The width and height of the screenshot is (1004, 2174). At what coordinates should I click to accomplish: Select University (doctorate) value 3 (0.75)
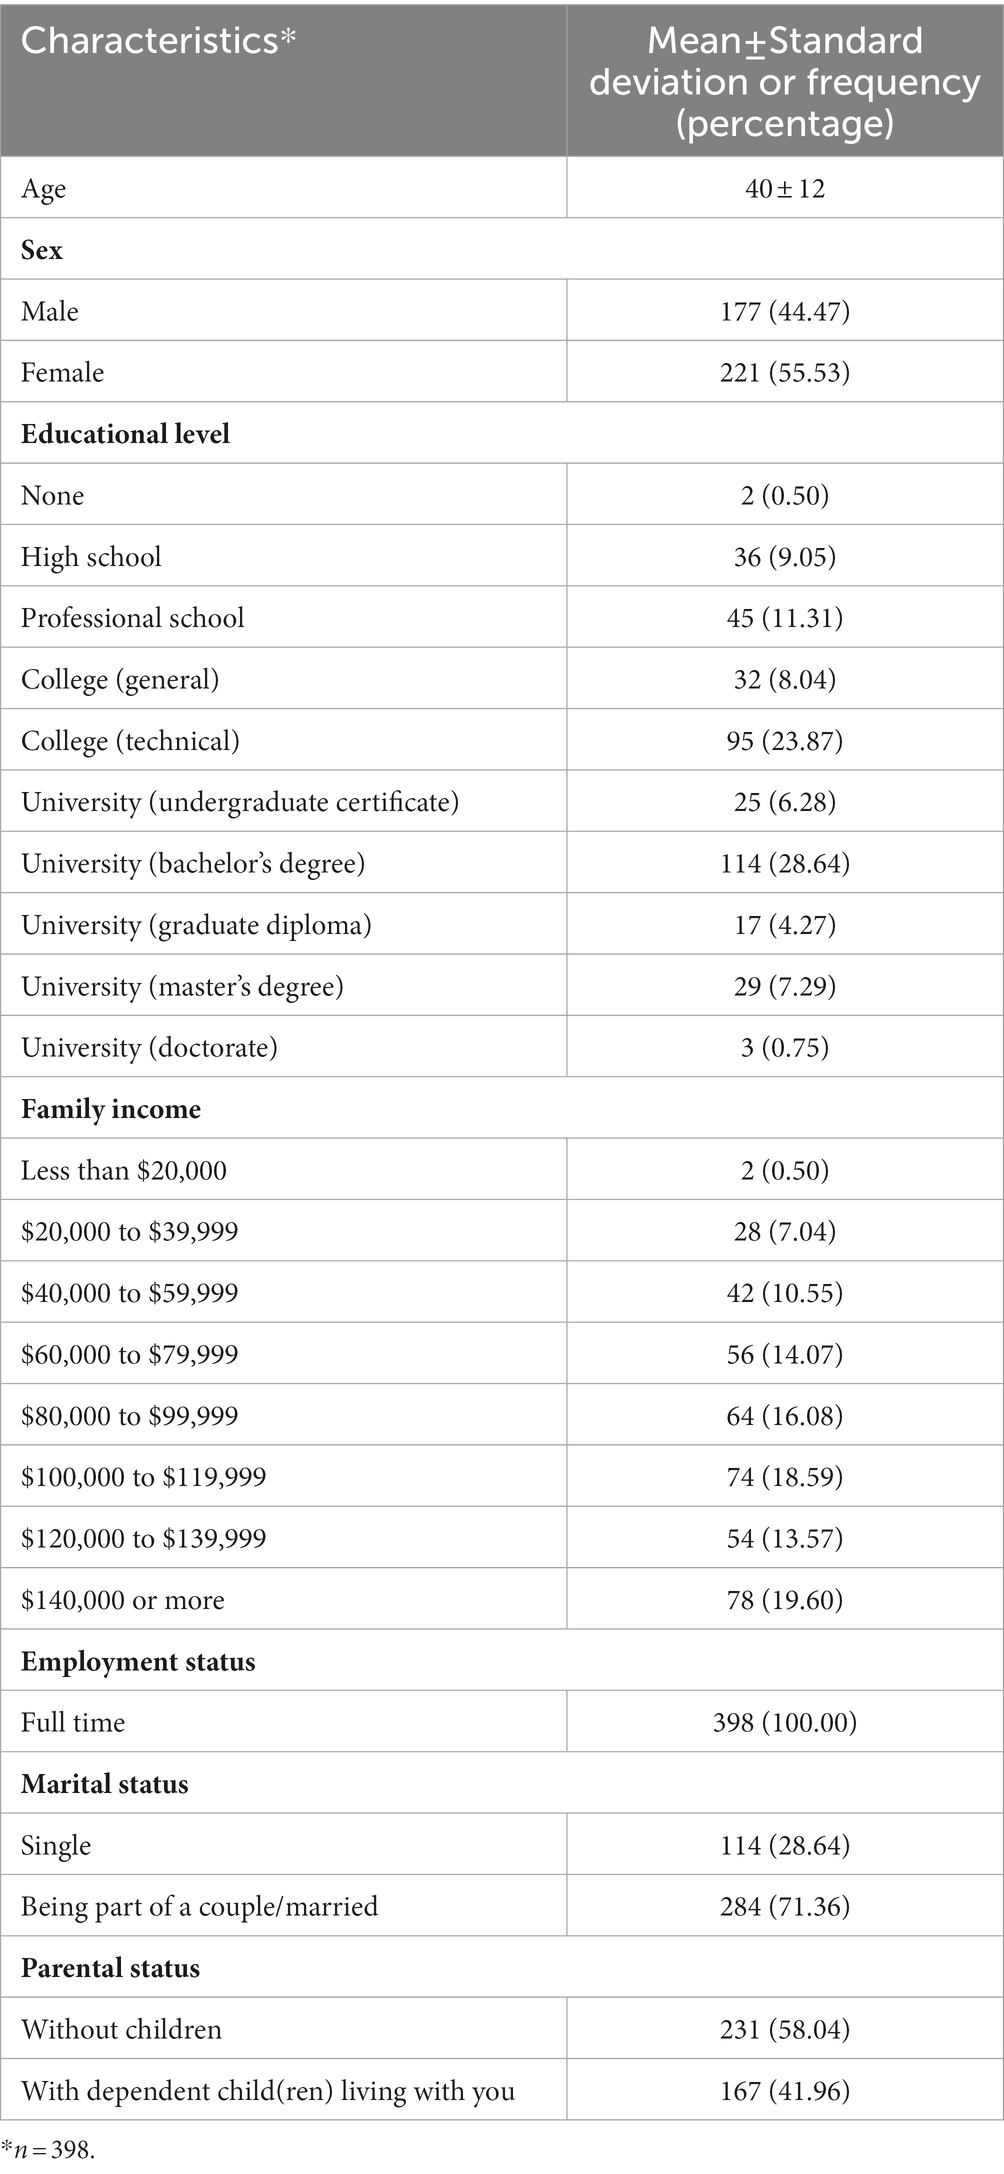(785, 1047)
